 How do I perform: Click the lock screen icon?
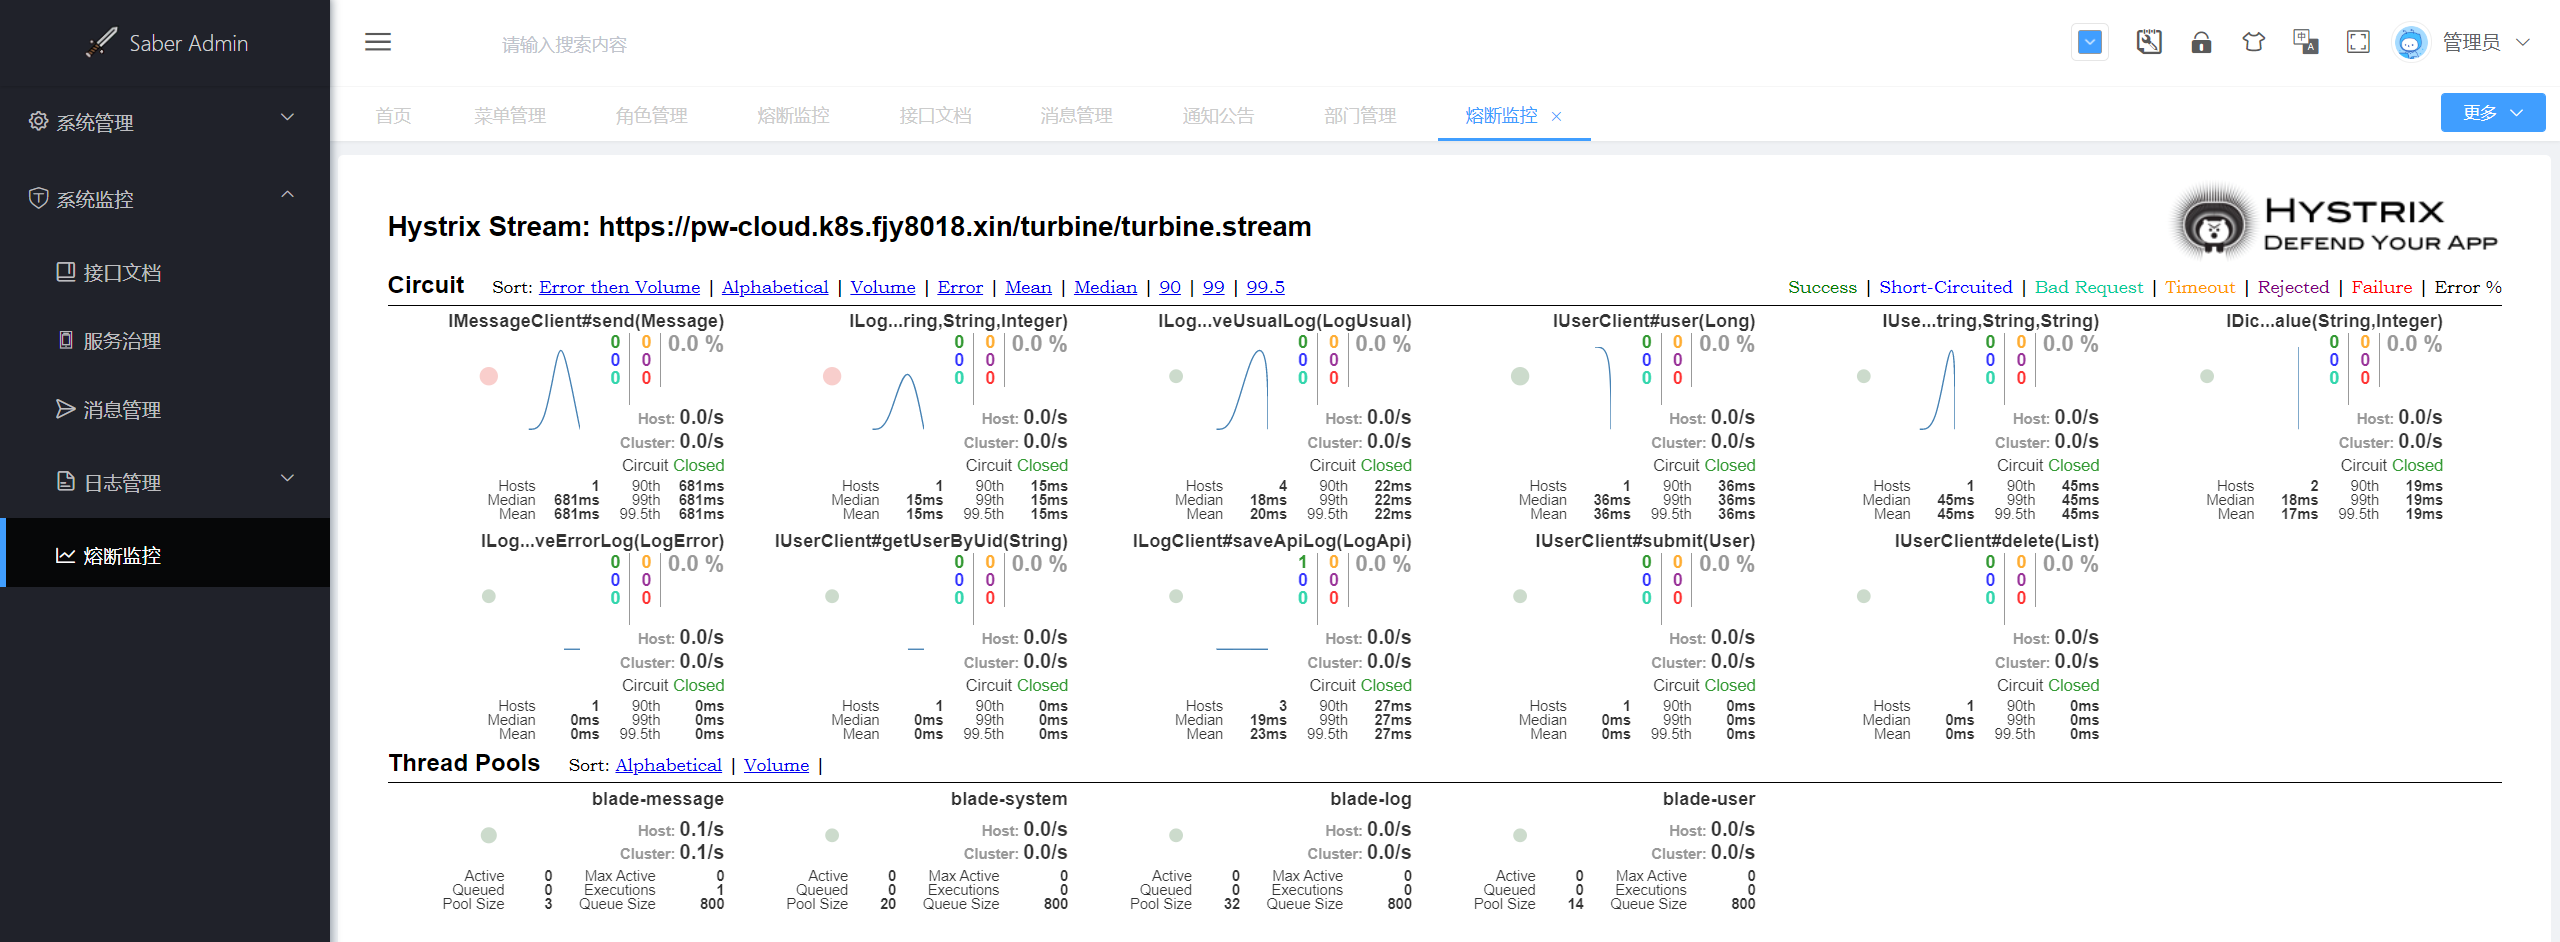(x=2201, y=42)
